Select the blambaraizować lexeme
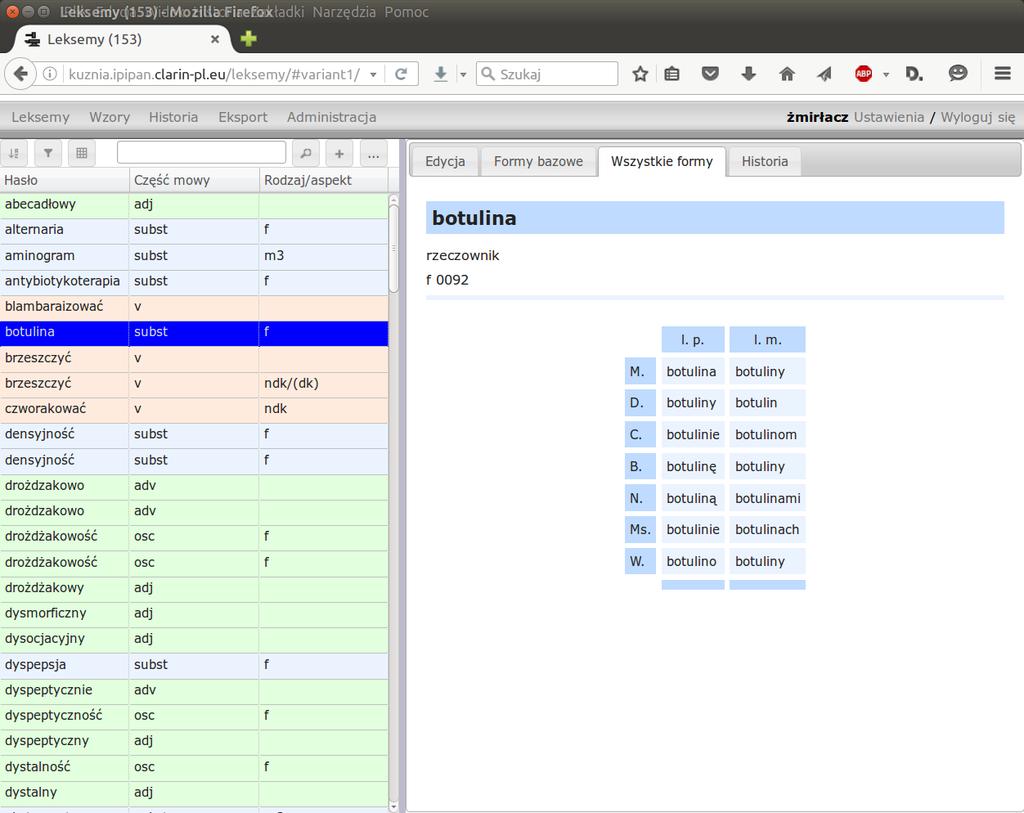The width and height of the screenshot is (1024, 813). (194, 306)
